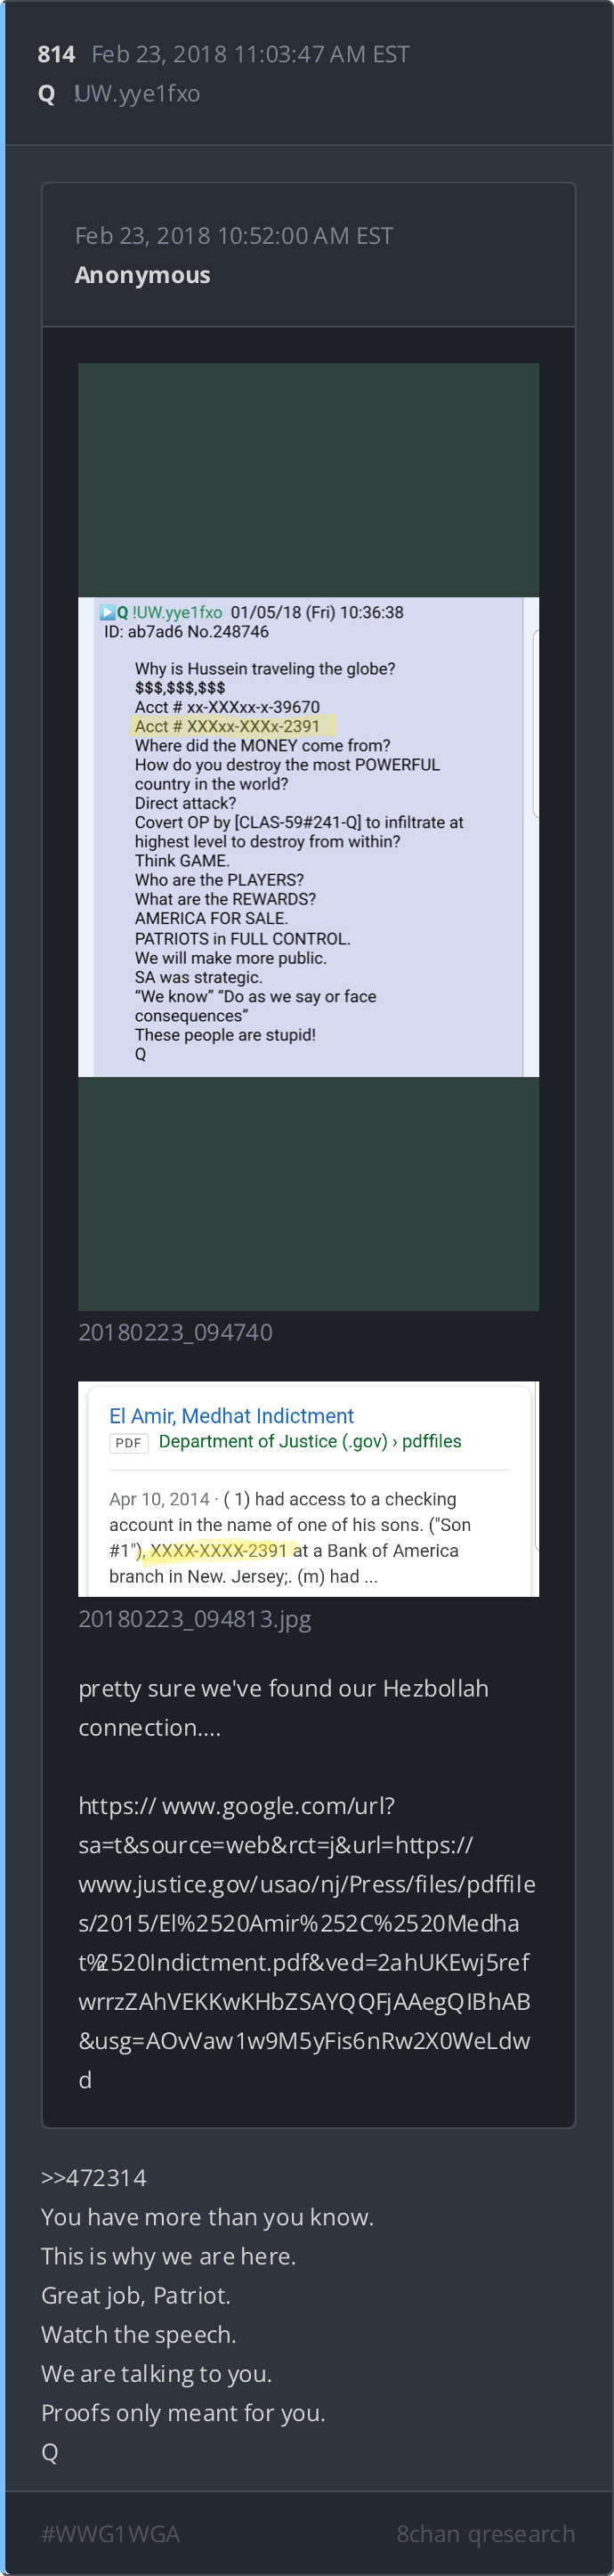Click the post timestamp Feb 23, 2018 11:03:47 AM EST
Screen dimensions: 614x2576
click(250, 54)
